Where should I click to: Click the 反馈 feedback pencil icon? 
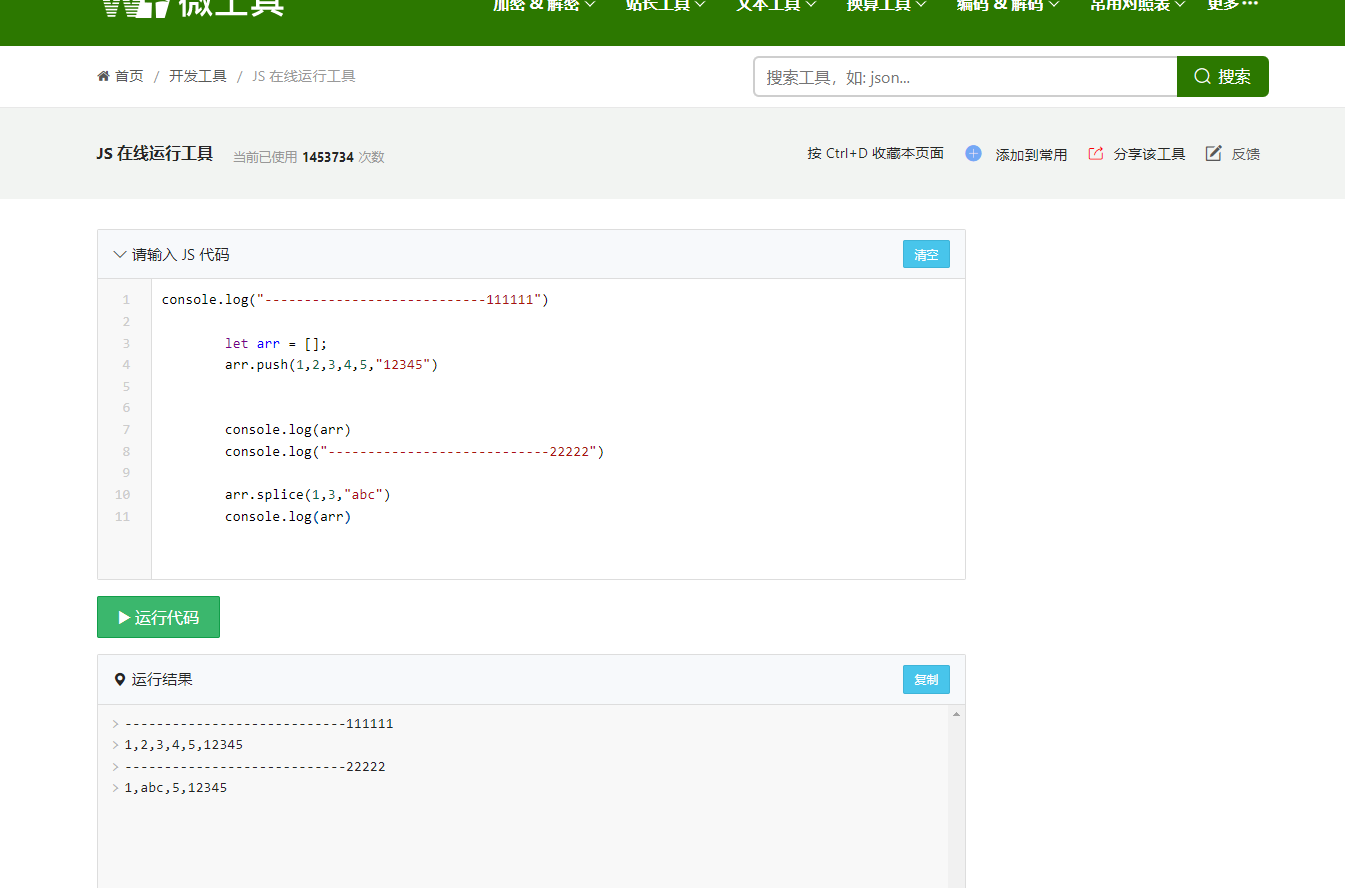click(x=1213, y=154)
